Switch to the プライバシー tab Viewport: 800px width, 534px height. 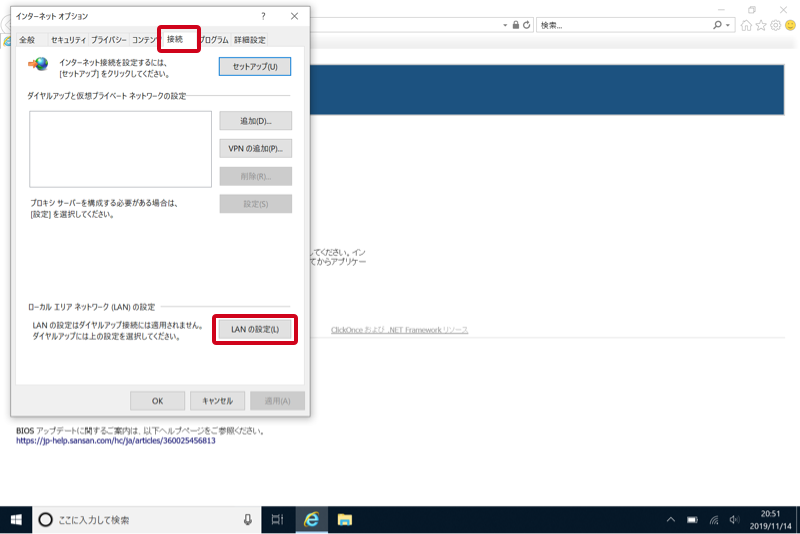tap(109, 40)
